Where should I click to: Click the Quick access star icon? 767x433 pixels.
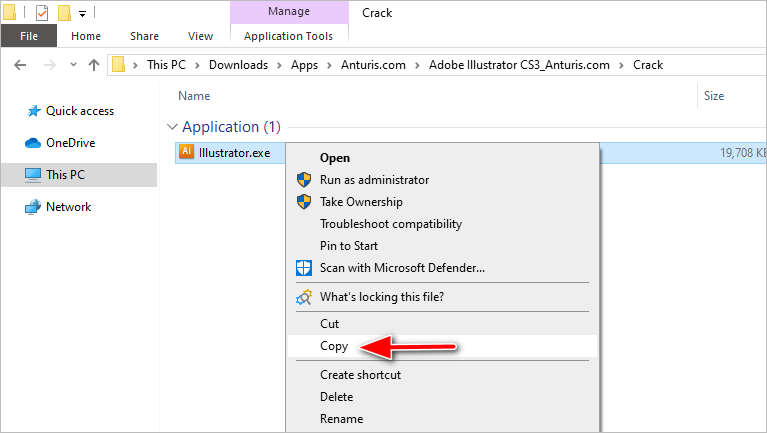pyautogui.click(x=33, y=111)
